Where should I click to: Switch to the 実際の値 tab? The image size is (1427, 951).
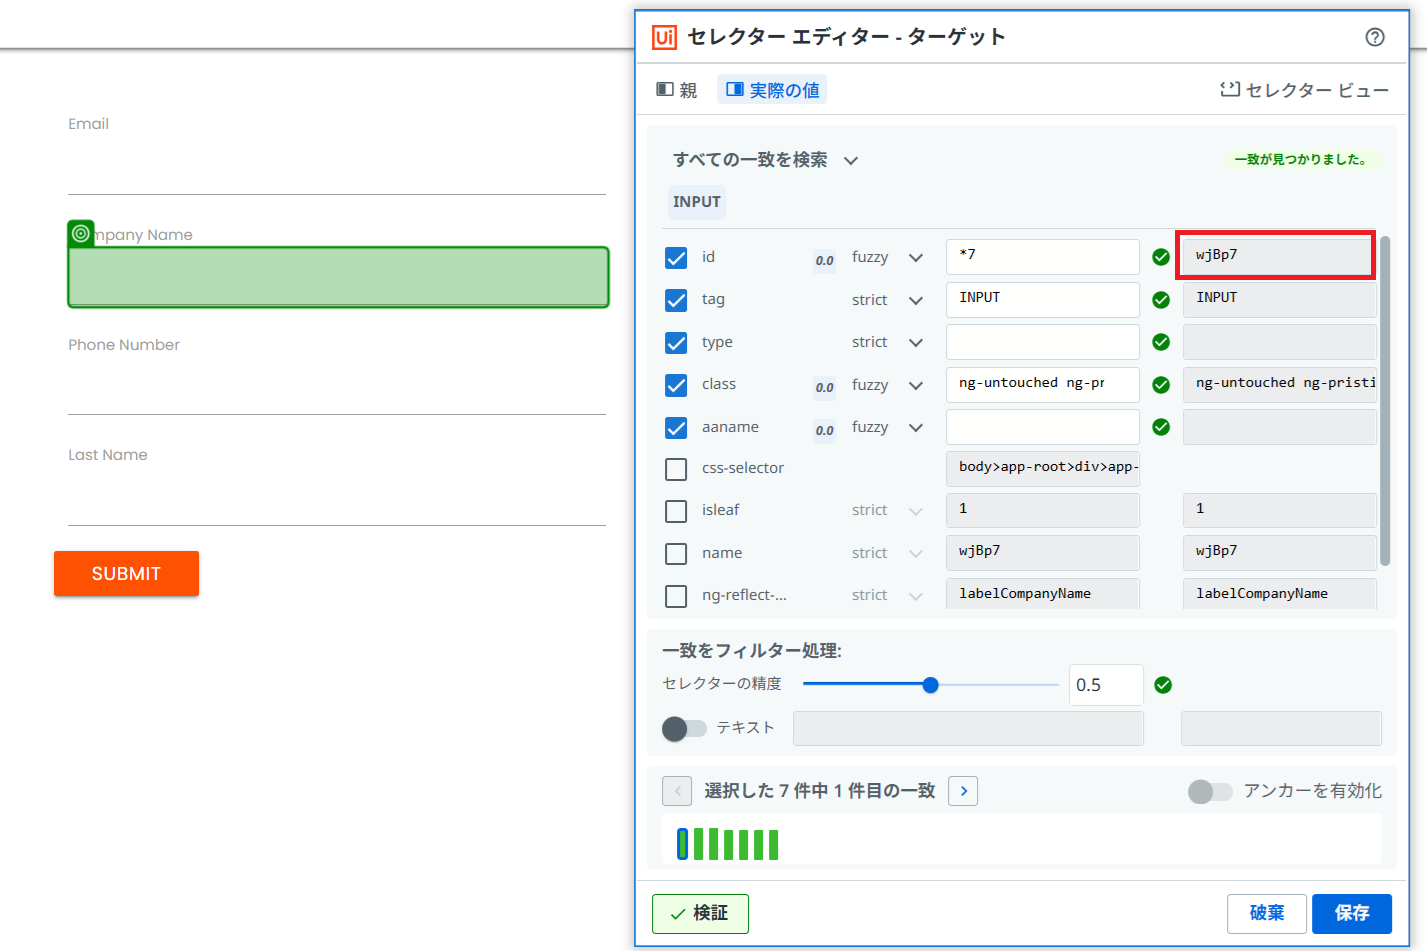coord(772,90)
